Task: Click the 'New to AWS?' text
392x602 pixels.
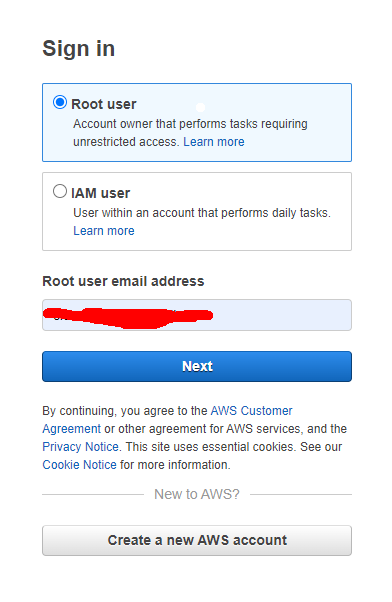Action: [197, 494]
